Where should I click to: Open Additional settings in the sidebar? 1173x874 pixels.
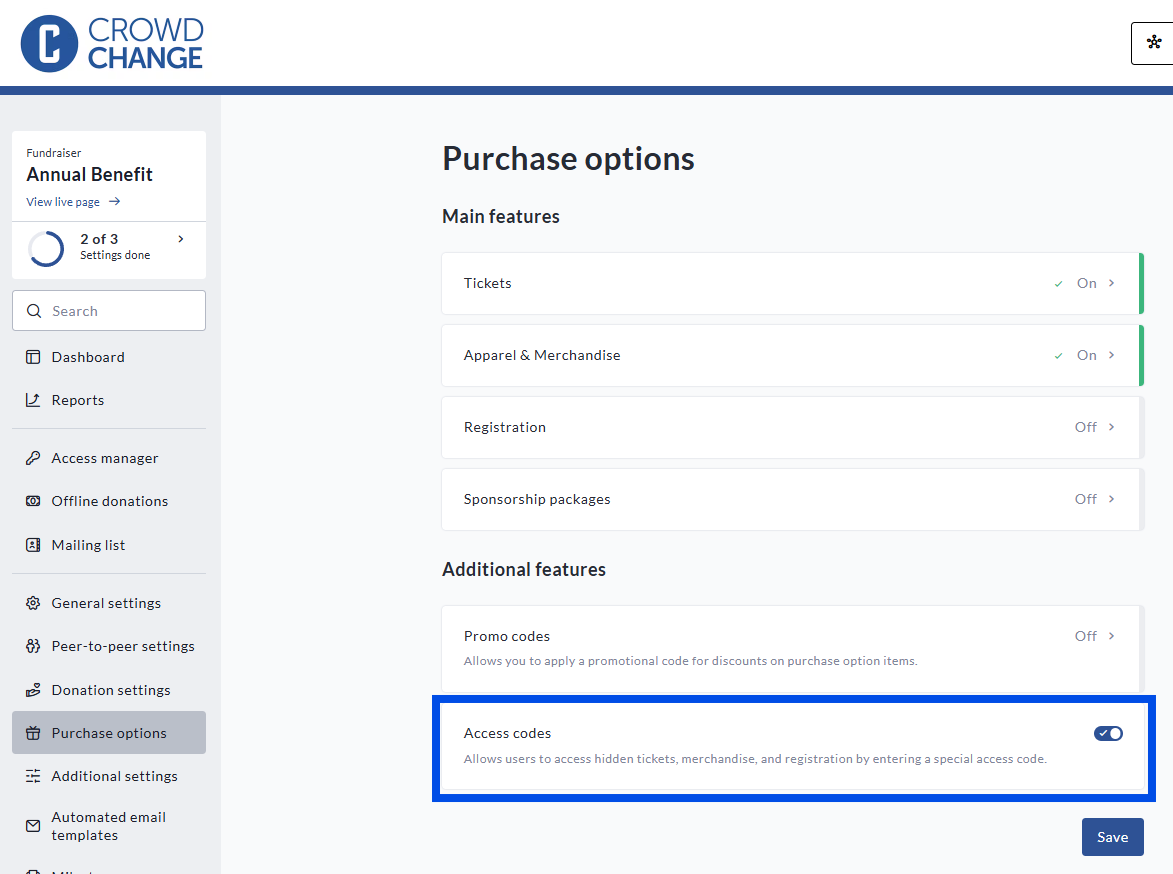click(x=114, y=776)
